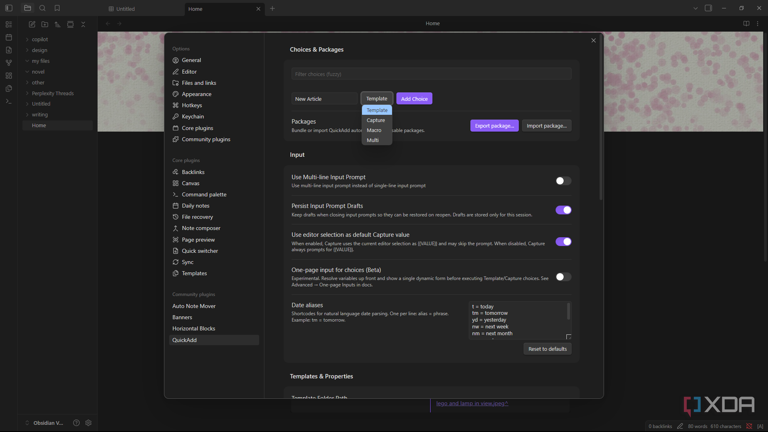Select Capture from the choice type dropdown

(x=376, y=120)
